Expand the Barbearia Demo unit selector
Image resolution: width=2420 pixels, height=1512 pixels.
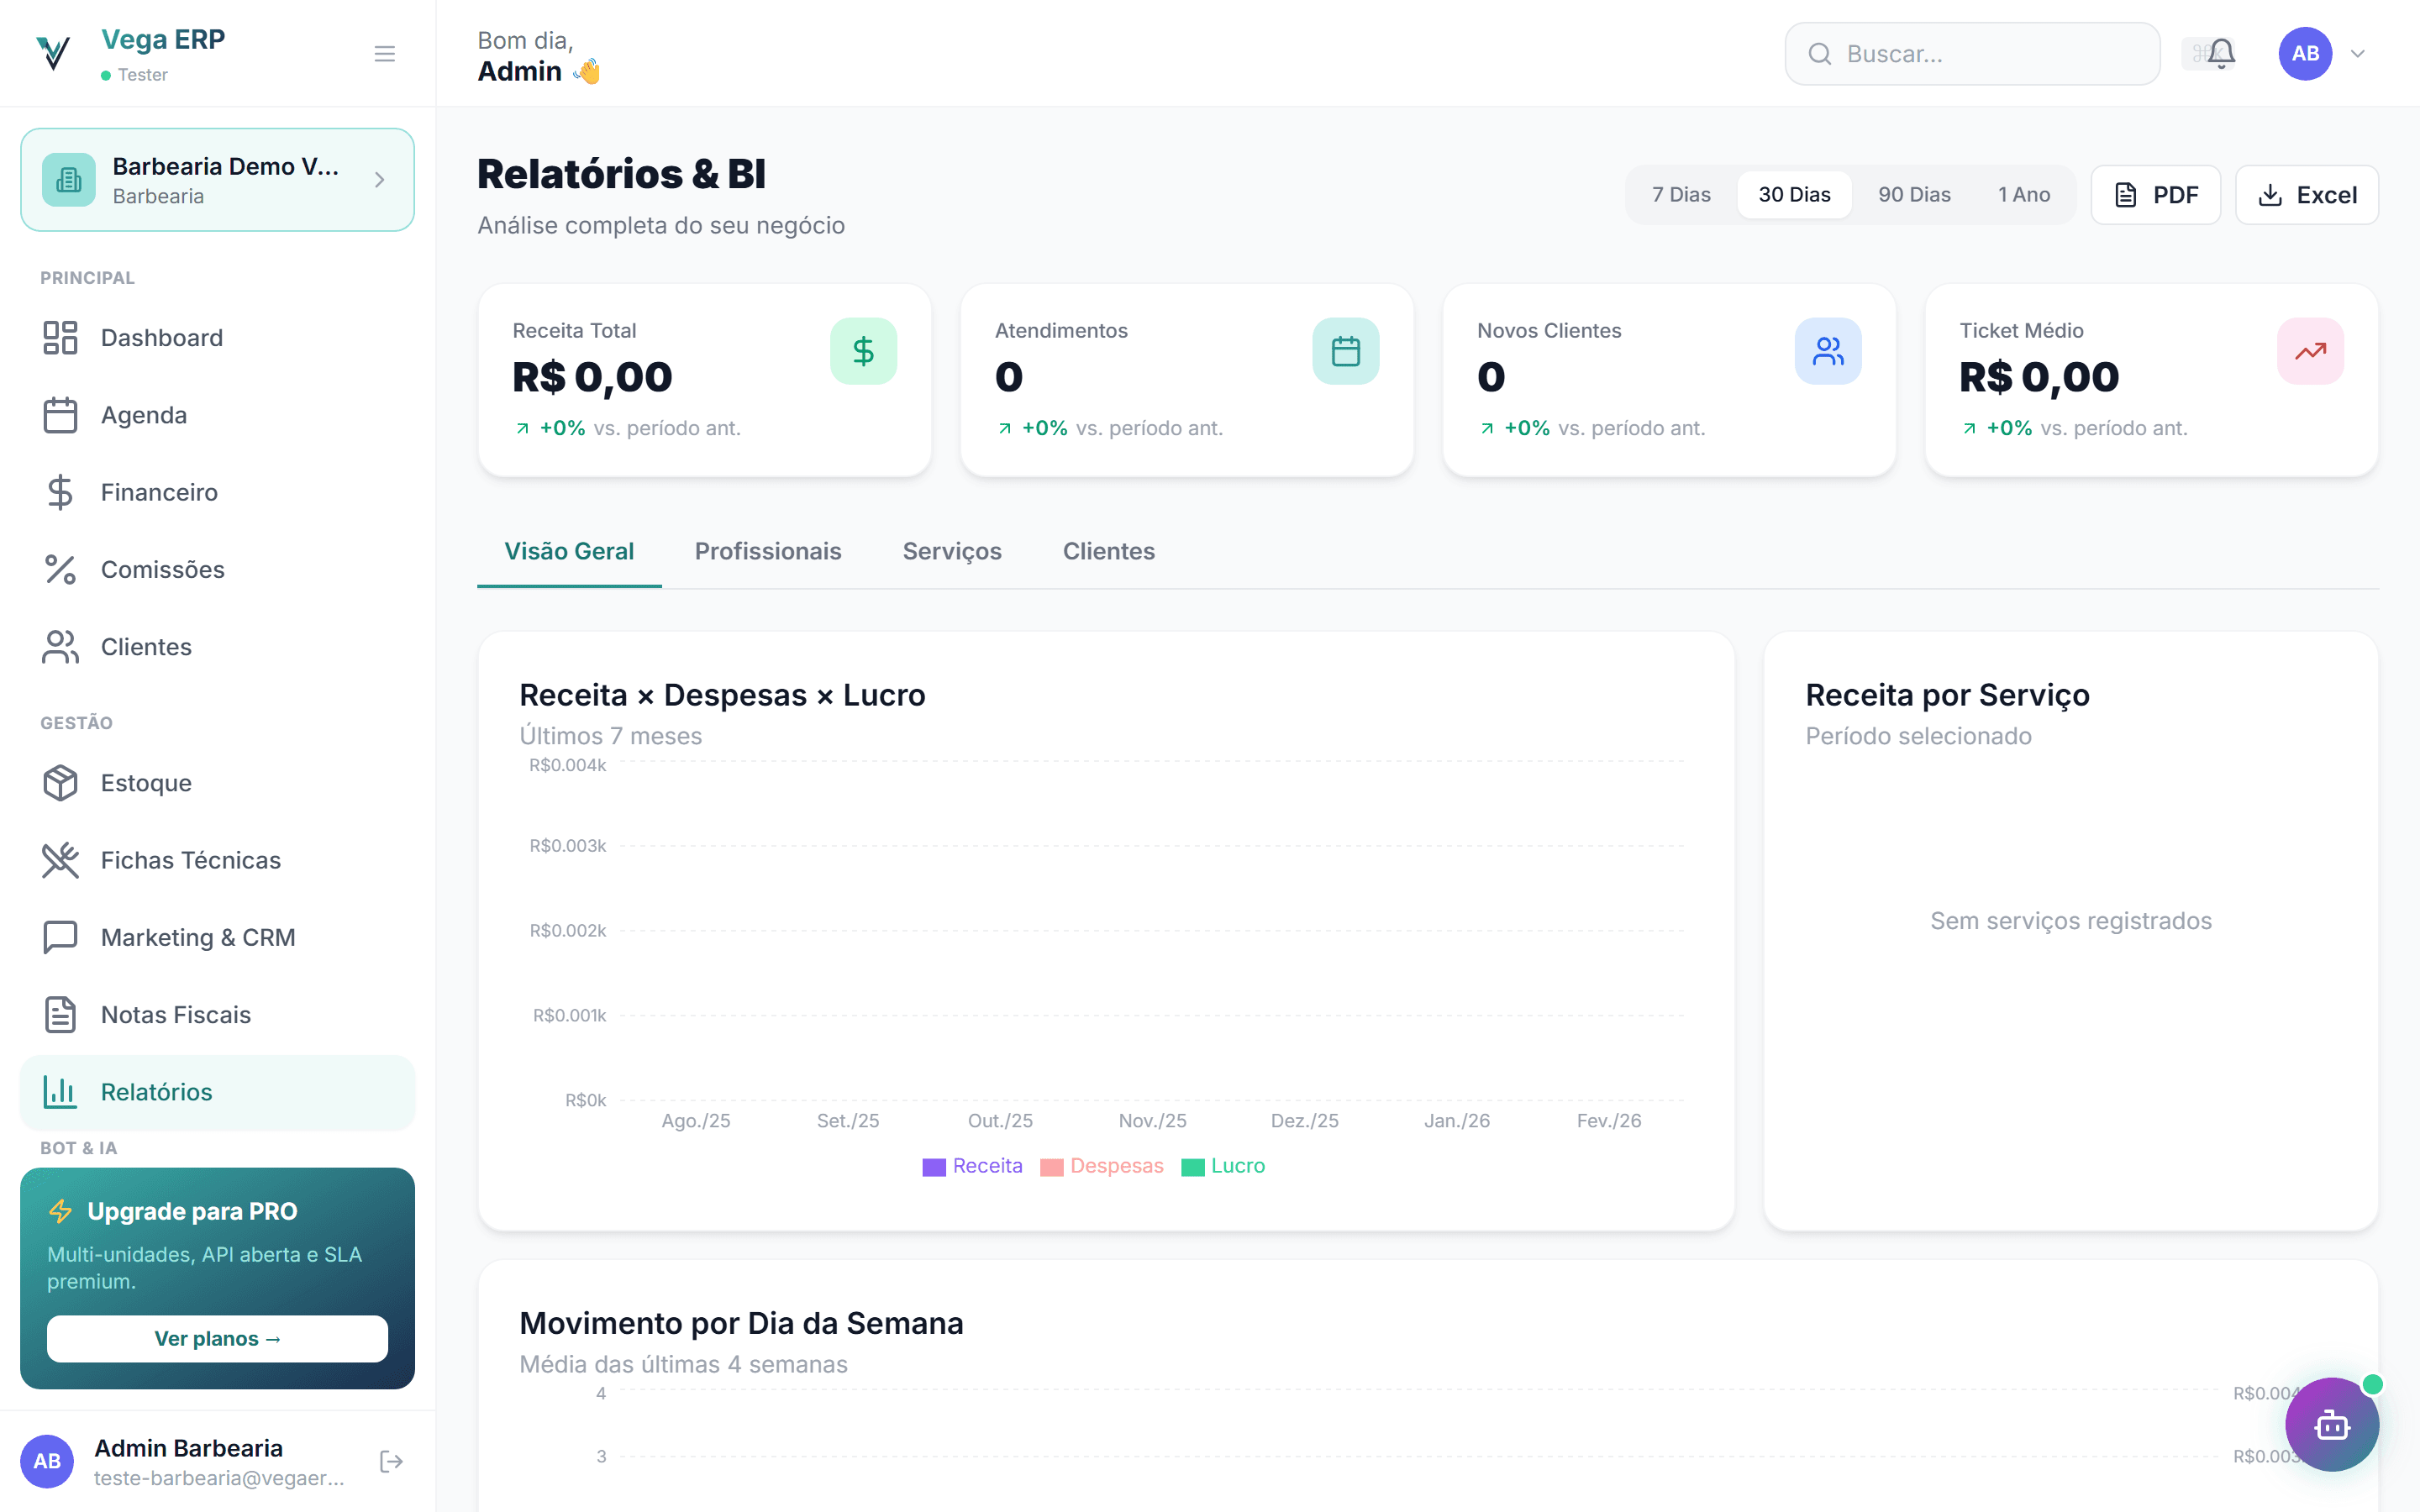[217, 180]
